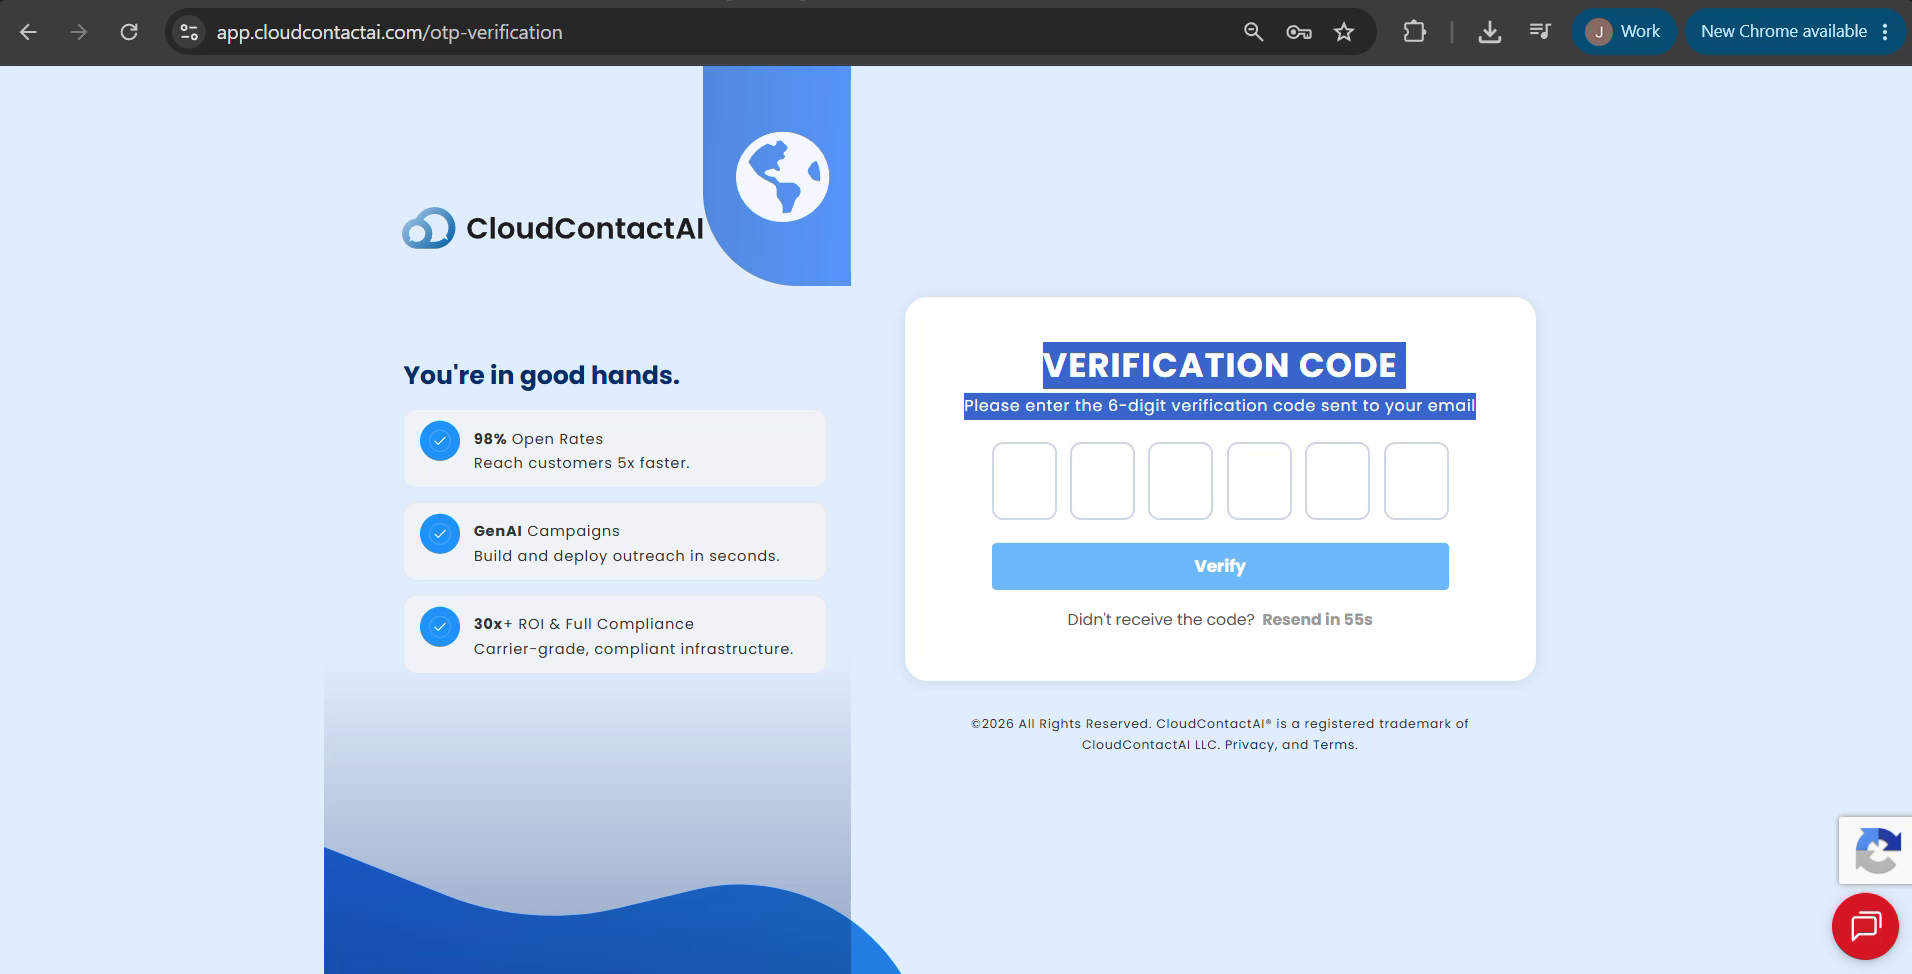Open the zoom magnifier in address bar
The image size is (1912, 974).
tap(1253, 32)
